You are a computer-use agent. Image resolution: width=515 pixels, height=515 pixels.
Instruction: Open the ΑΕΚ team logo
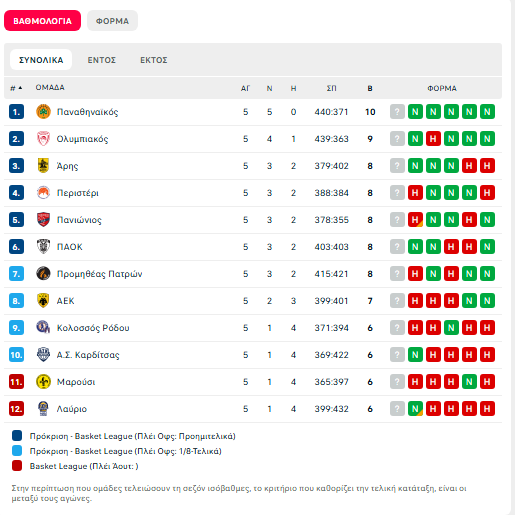coord(43,301)
